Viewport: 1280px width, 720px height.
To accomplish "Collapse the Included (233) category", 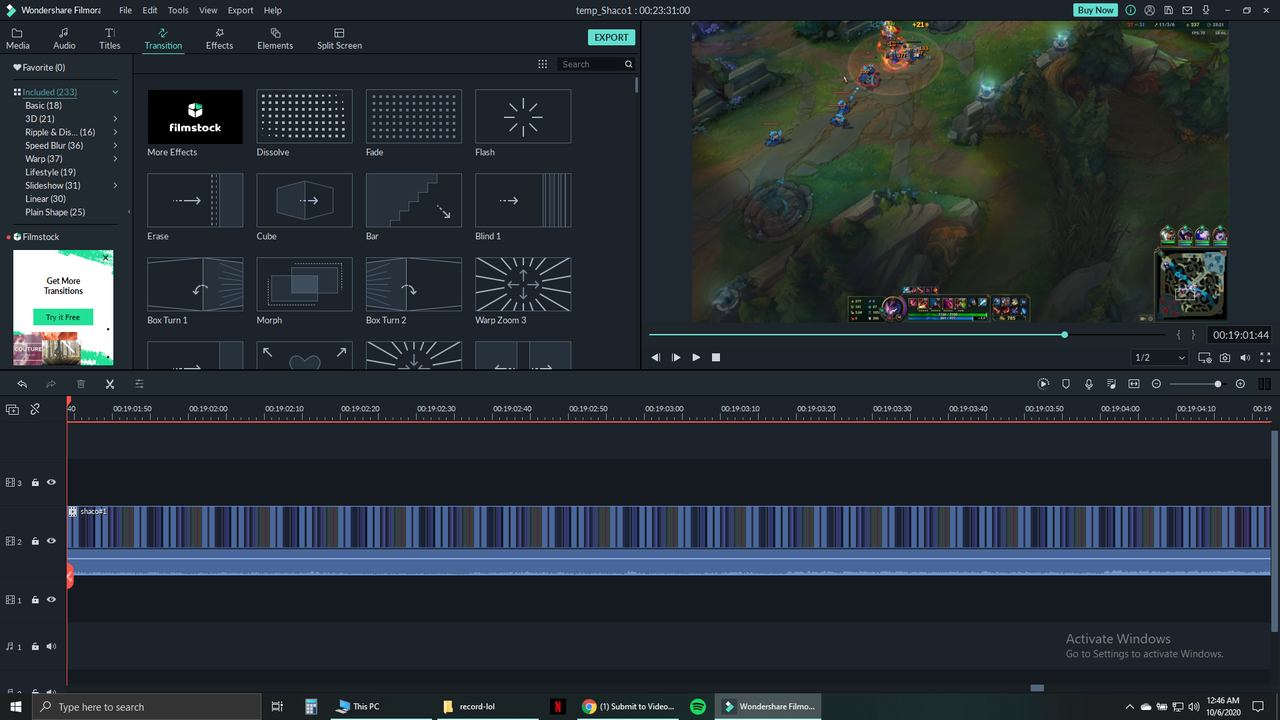I will 115,92.
